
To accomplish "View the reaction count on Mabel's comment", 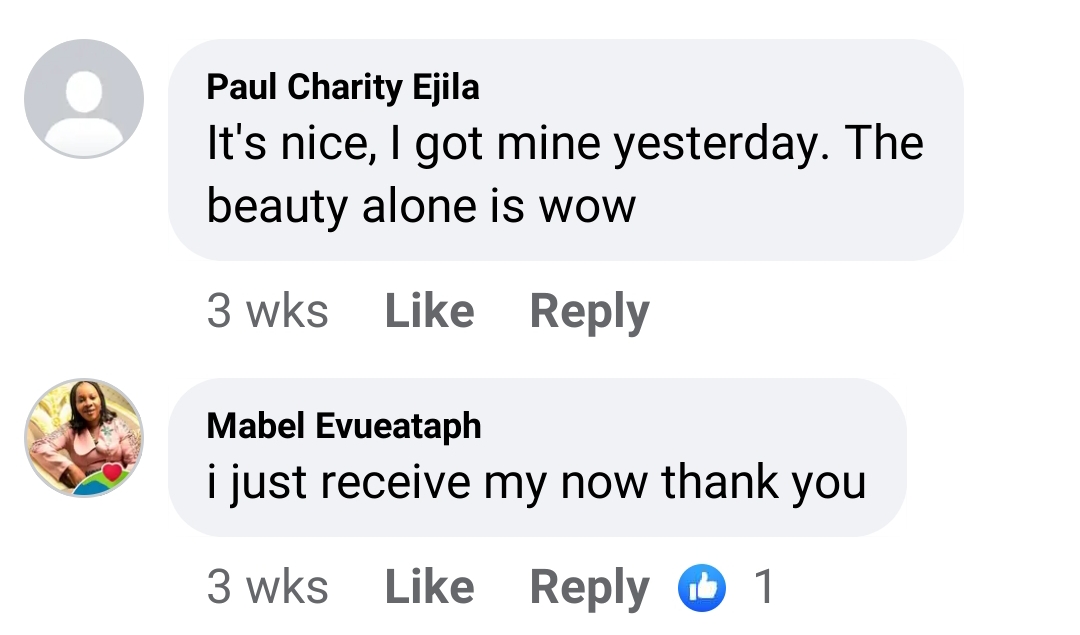I will point(763,587).
